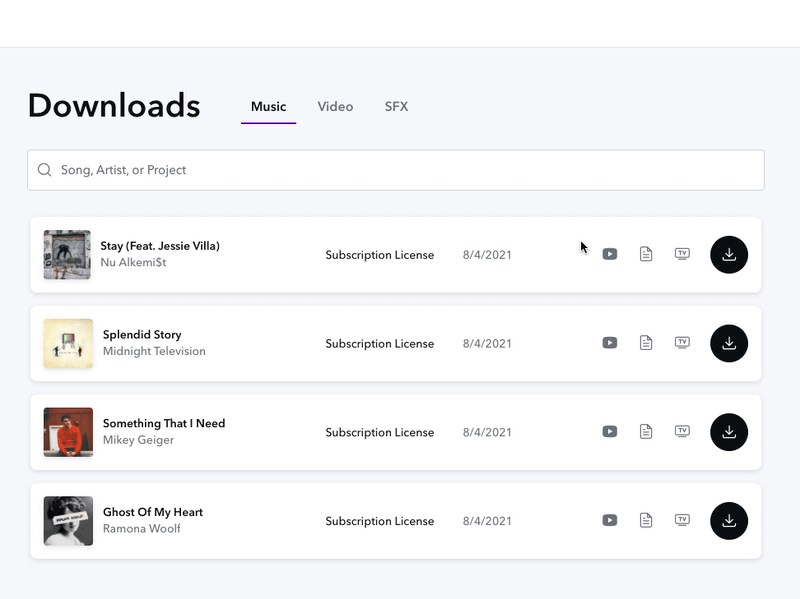The width and height of the screenshot is (800, 599).
Task: Click the album artwork for Splendid Story
Action: (66, 343)
